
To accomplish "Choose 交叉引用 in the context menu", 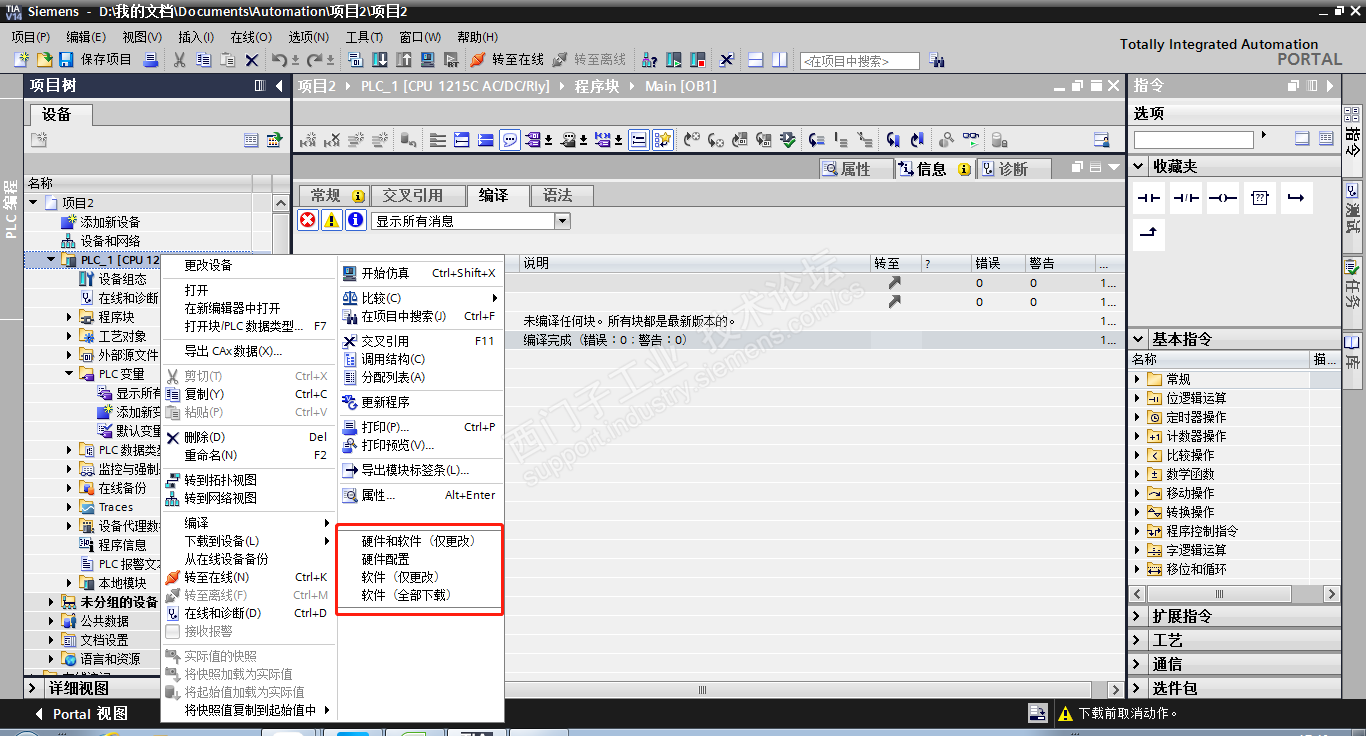I will coord(419,341).
